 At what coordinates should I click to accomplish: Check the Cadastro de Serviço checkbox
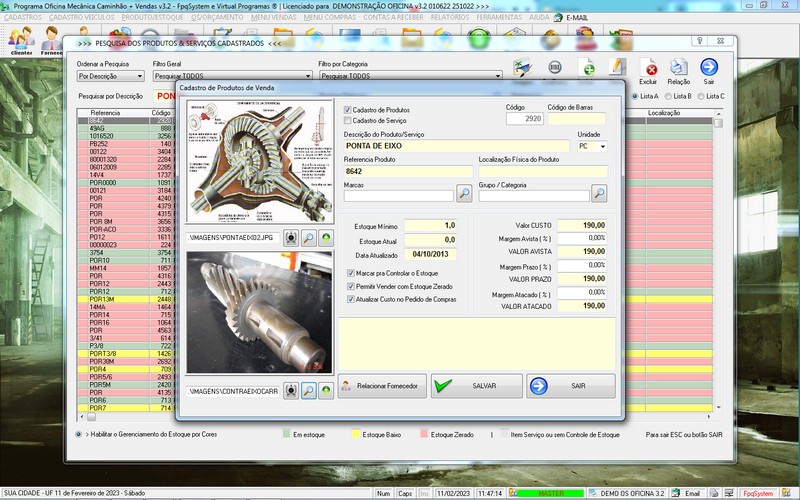348,120
